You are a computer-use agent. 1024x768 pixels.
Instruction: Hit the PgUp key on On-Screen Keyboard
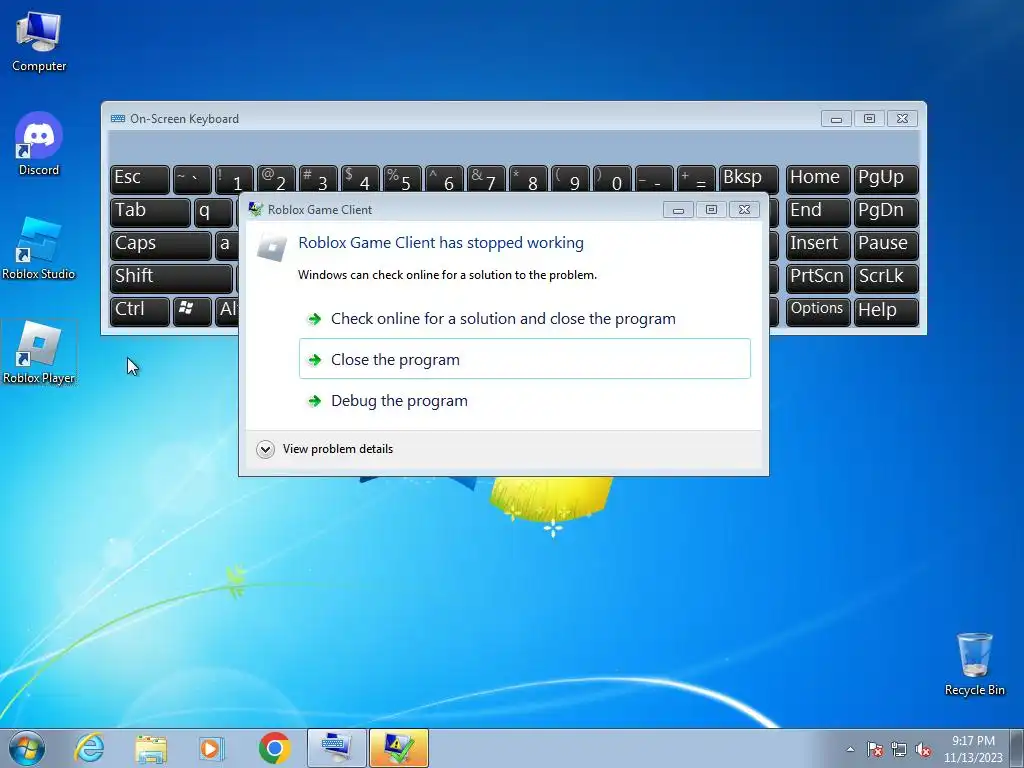coord(886,179)
